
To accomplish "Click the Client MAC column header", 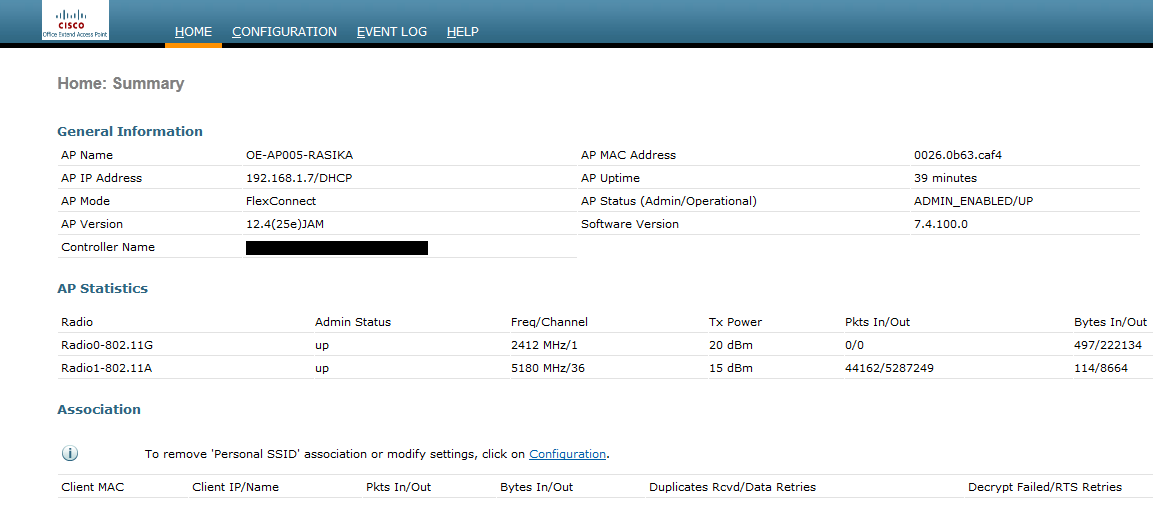I will tap(93, 487).
